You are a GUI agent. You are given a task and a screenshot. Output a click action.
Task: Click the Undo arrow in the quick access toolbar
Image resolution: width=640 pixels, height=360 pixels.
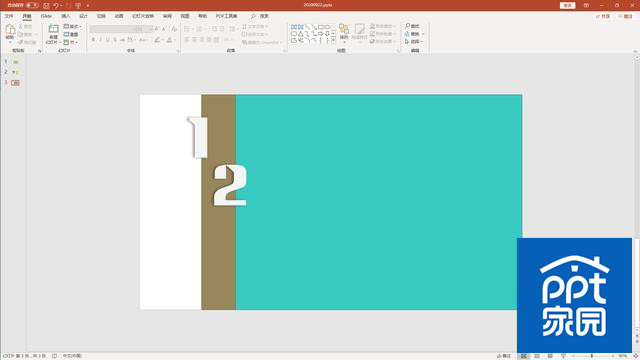pyautogui.click(x=56, y=5)
